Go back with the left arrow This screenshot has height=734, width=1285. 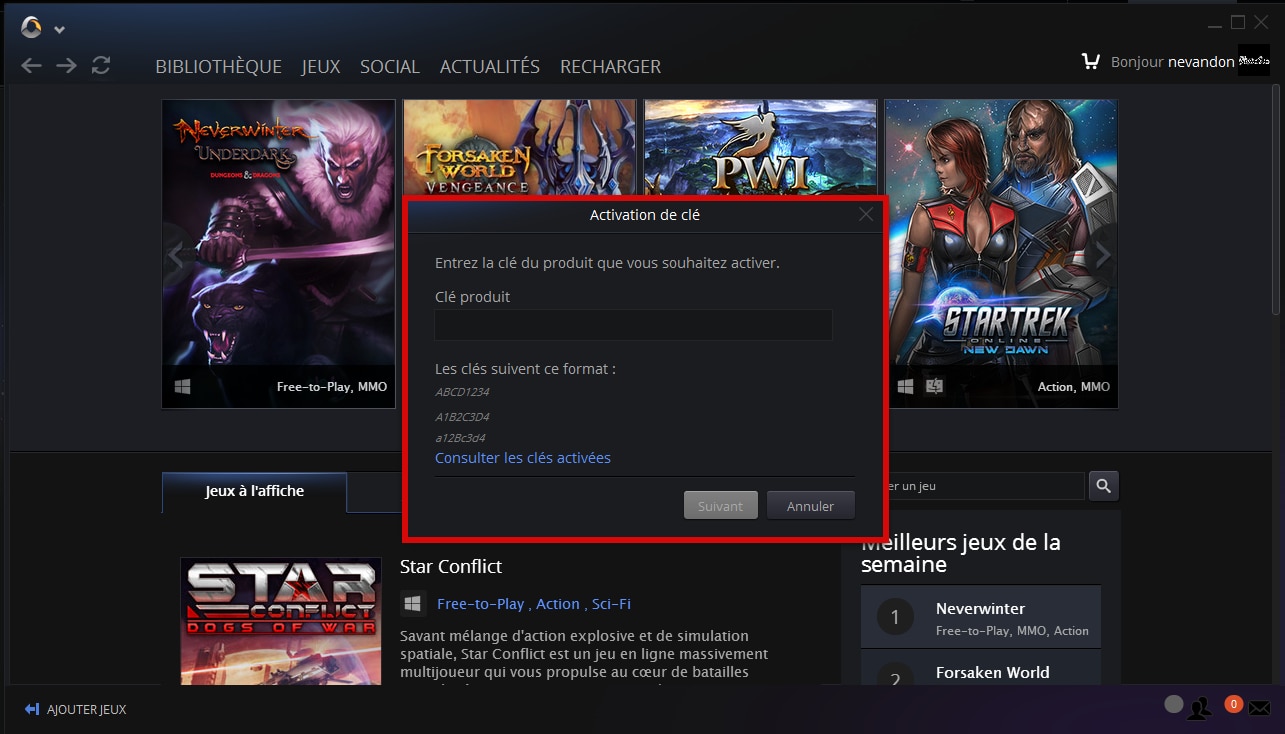pyautogui.click(x=32, y=66)
